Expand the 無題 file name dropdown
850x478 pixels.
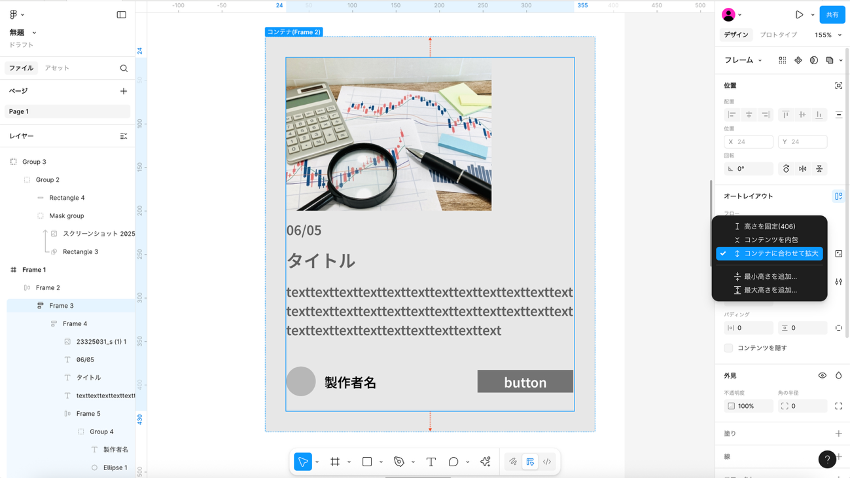pos(36,32)
